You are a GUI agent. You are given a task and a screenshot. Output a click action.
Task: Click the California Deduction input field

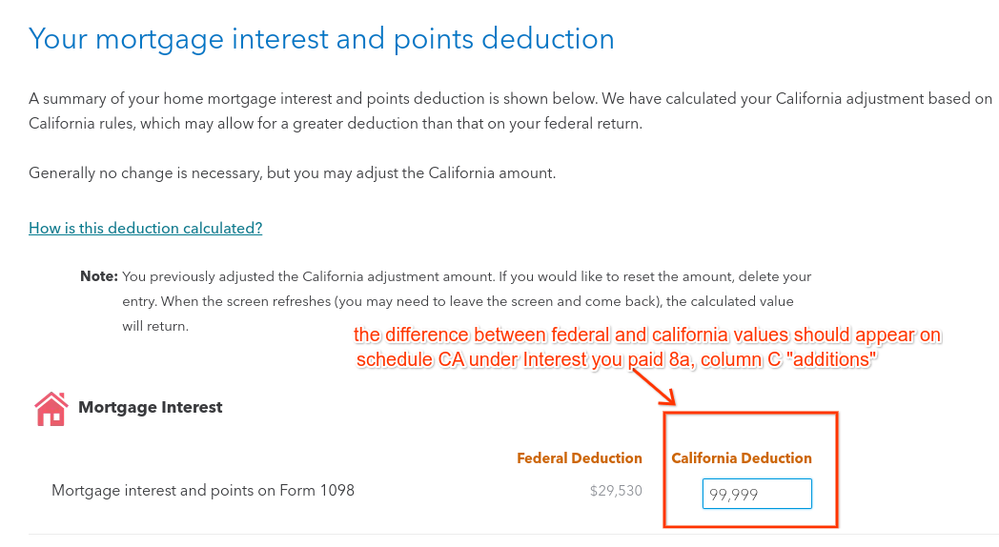[756, 493]
